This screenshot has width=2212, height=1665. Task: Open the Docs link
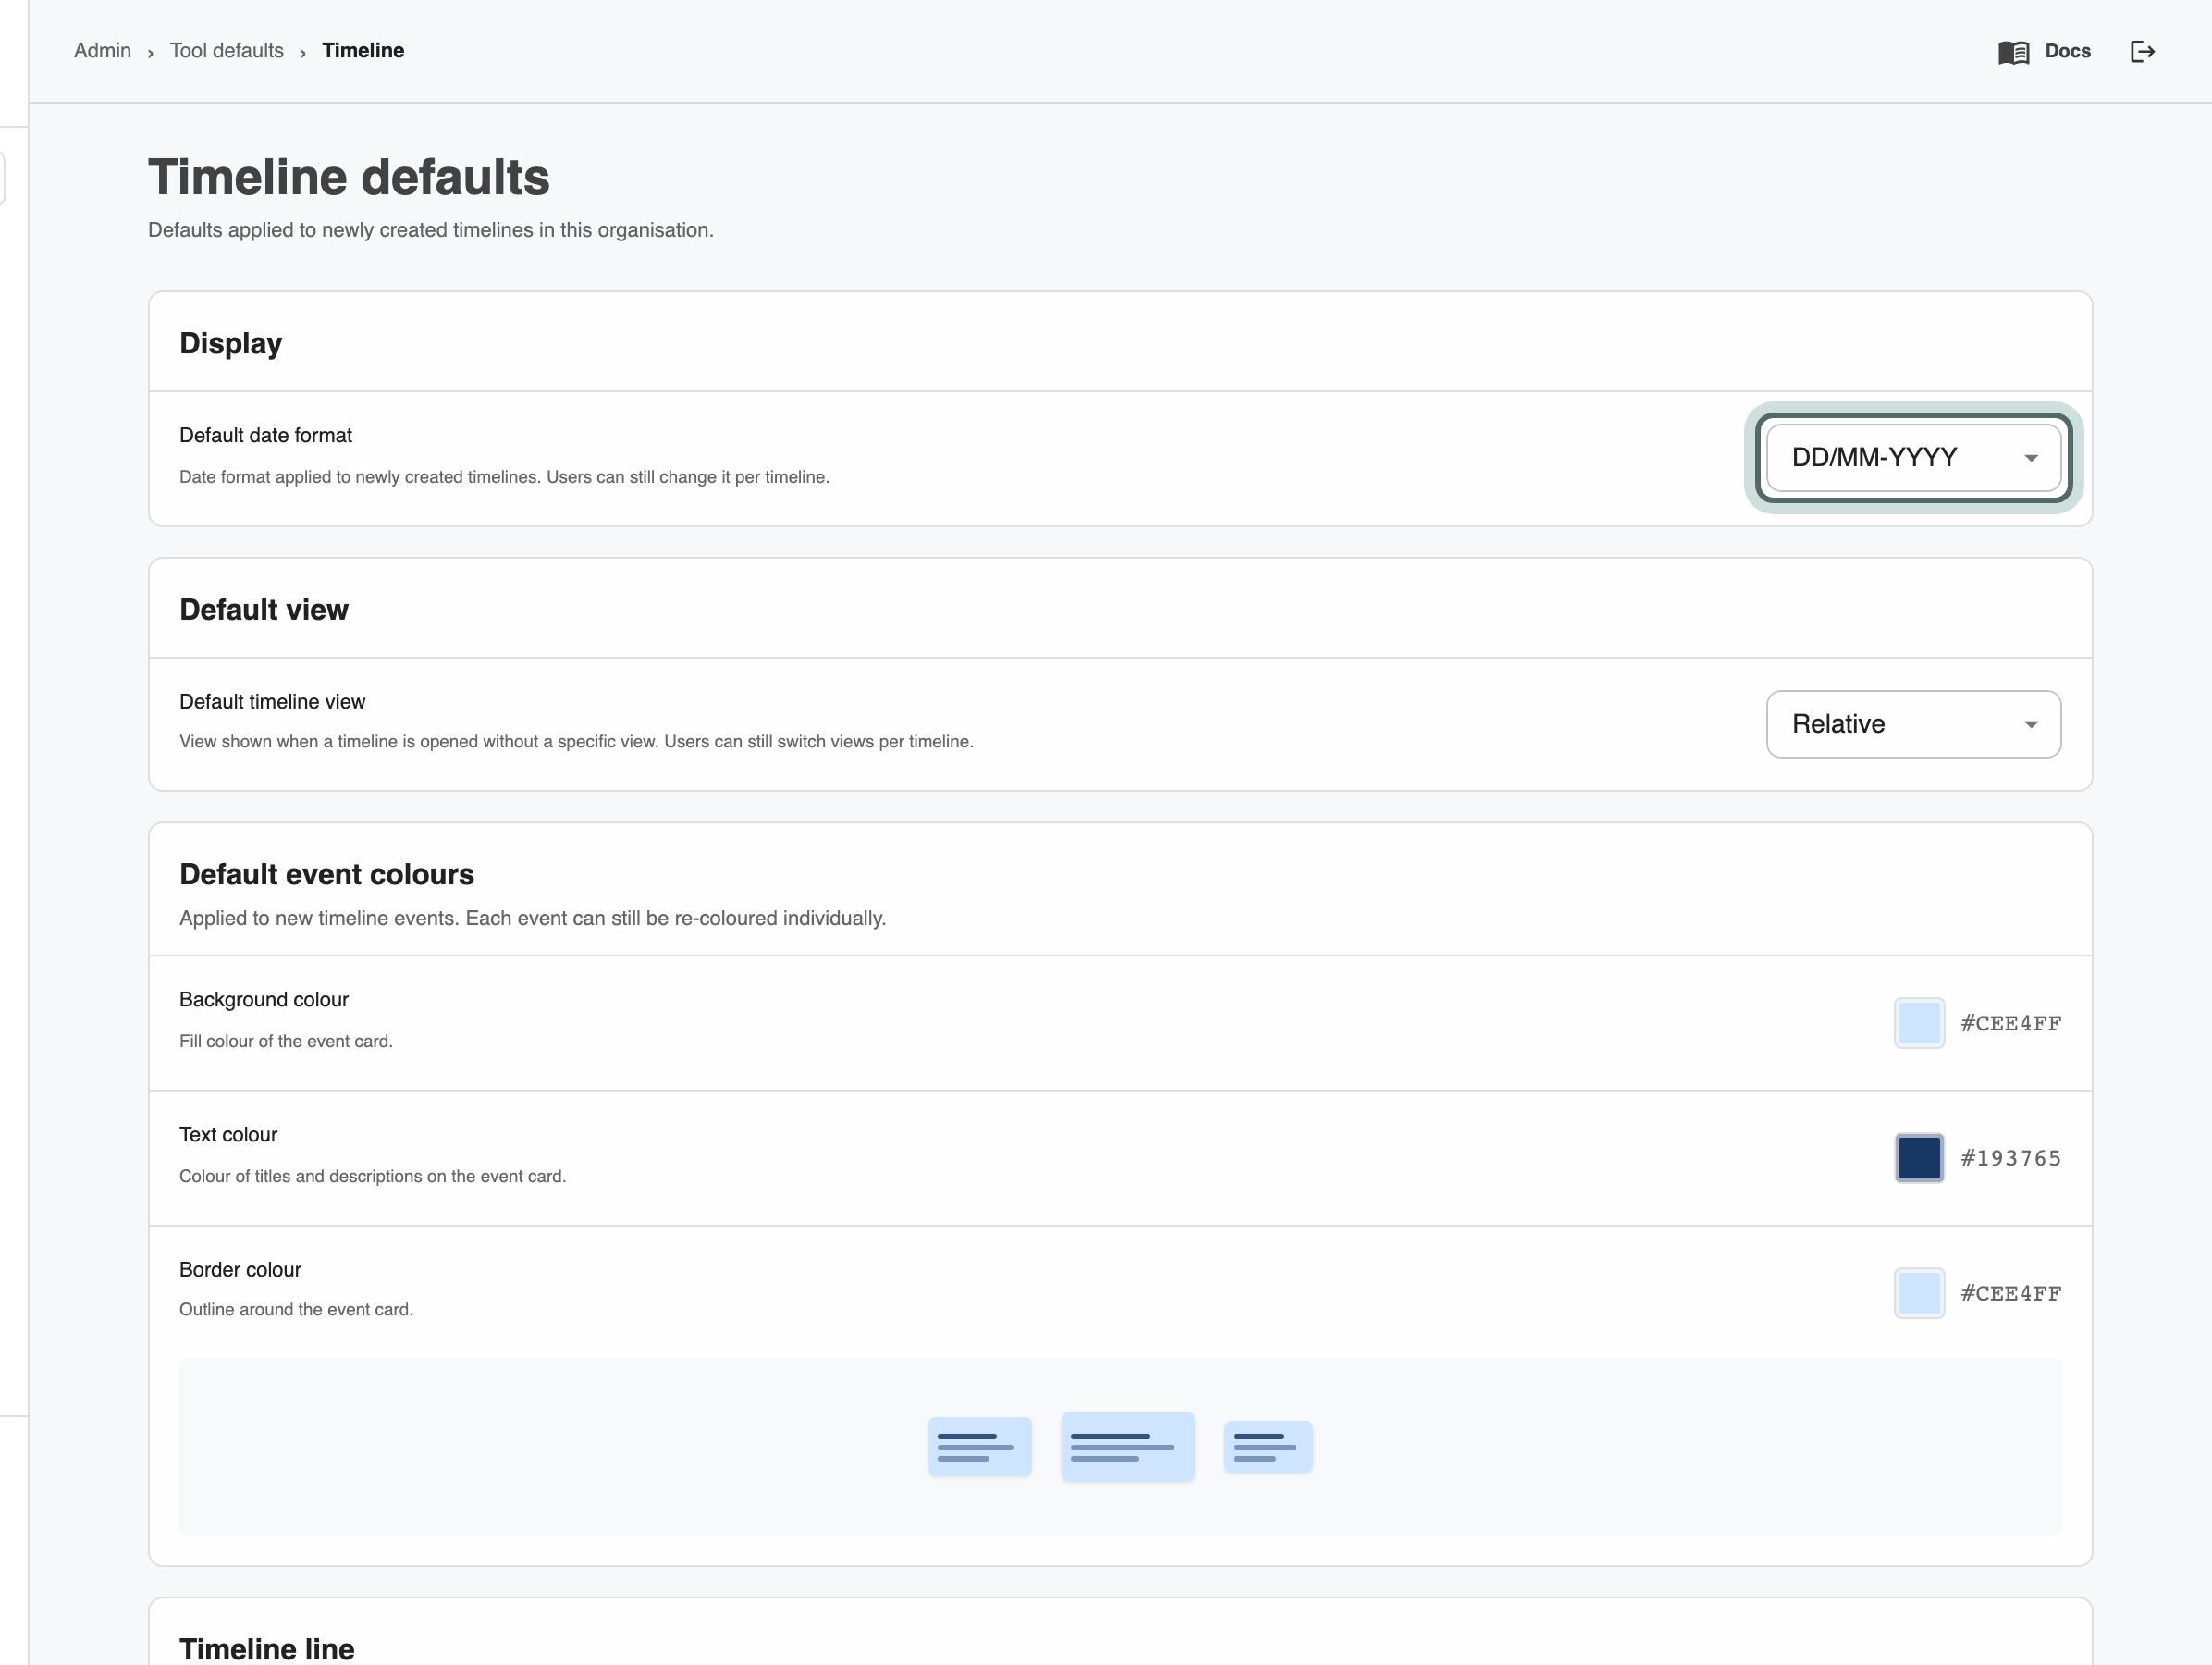tap(2067, 51)
